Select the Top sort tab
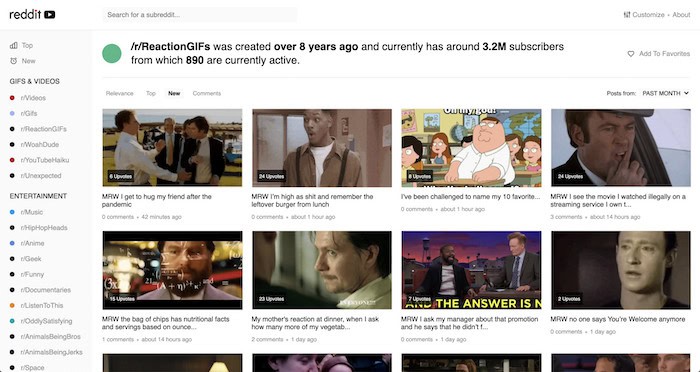 pyautogui.click(x=151, y=93)
